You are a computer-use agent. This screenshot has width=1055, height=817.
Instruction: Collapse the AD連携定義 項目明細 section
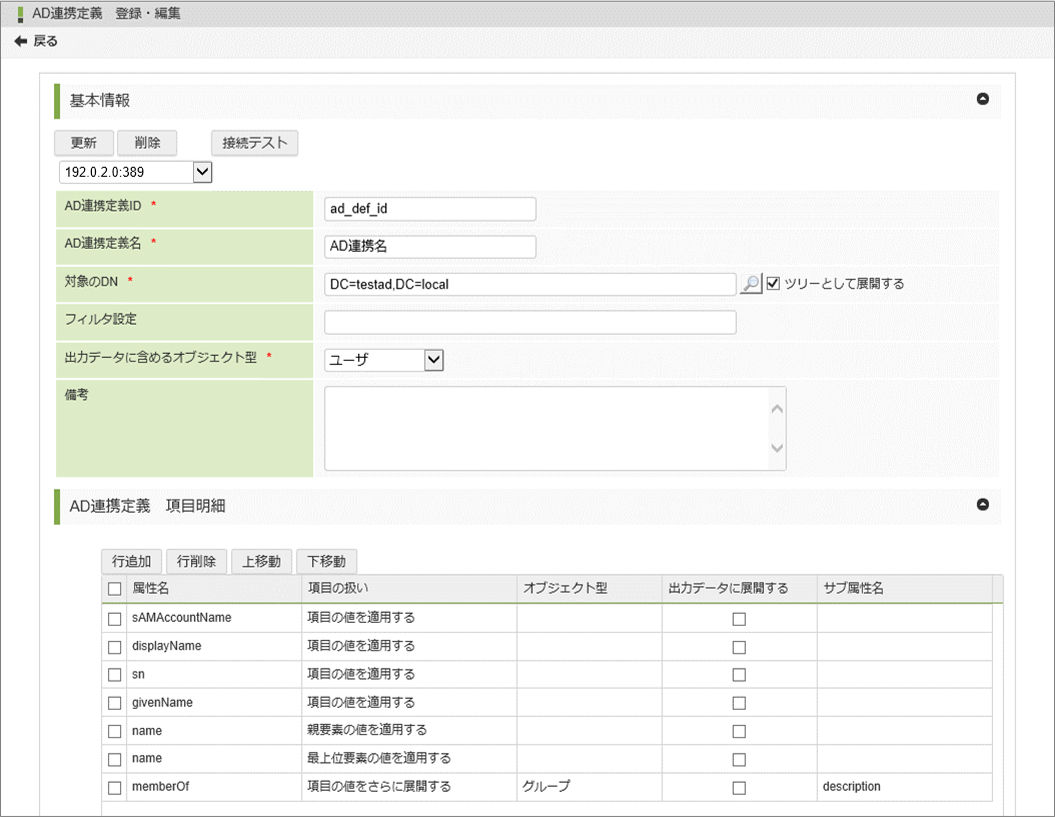(x=982, y=505)
